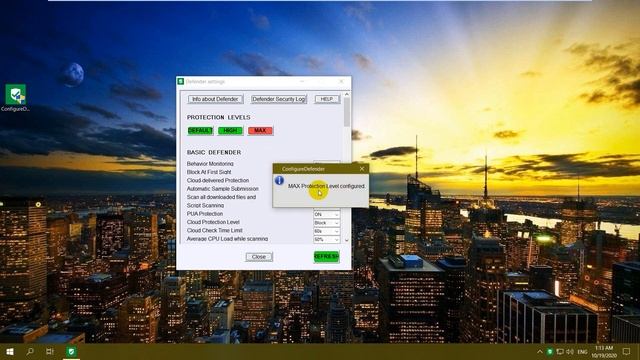Image resolution: width=640 pixels, height=360 pixels.
Task: Click the green REFRESH button
Action: 327,257
